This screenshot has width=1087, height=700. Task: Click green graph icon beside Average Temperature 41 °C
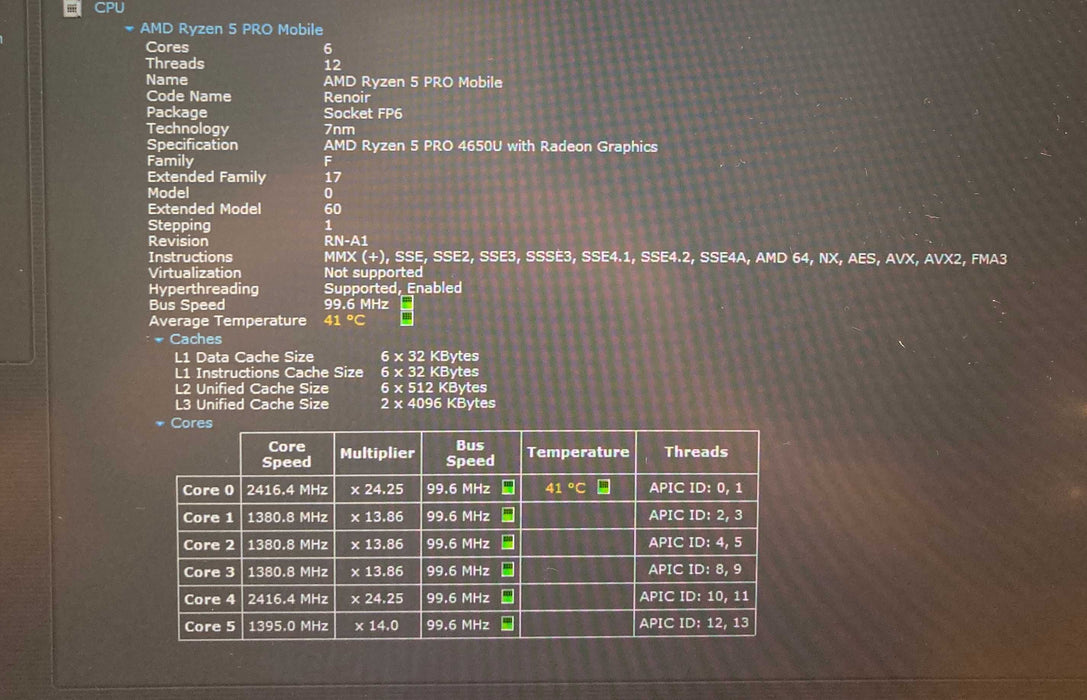(x=407, y=319)
